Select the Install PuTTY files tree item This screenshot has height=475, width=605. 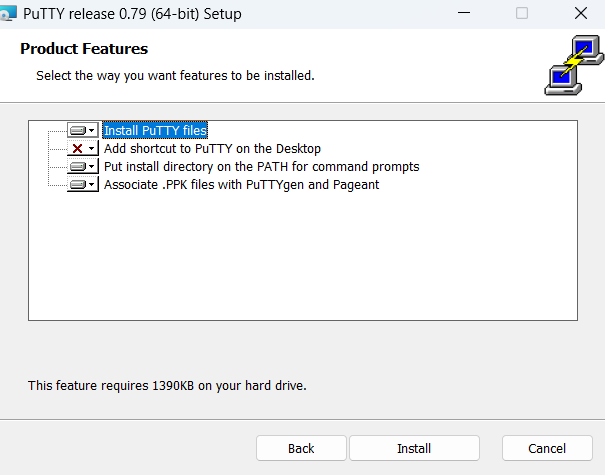pyautogui.click(x=155, y=130)
